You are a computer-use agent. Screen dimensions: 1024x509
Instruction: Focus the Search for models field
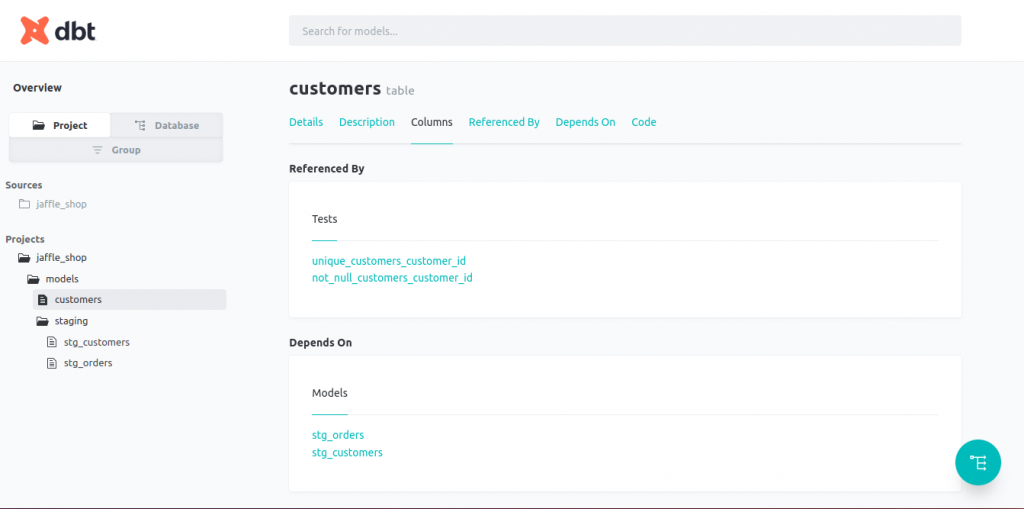625,31
